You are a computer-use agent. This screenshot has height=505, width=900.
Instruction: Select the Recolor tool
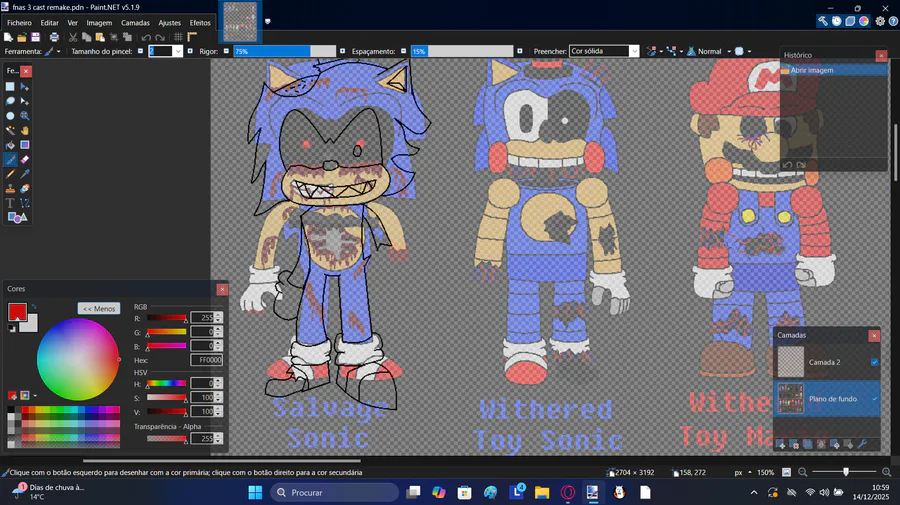click(25, 188)
